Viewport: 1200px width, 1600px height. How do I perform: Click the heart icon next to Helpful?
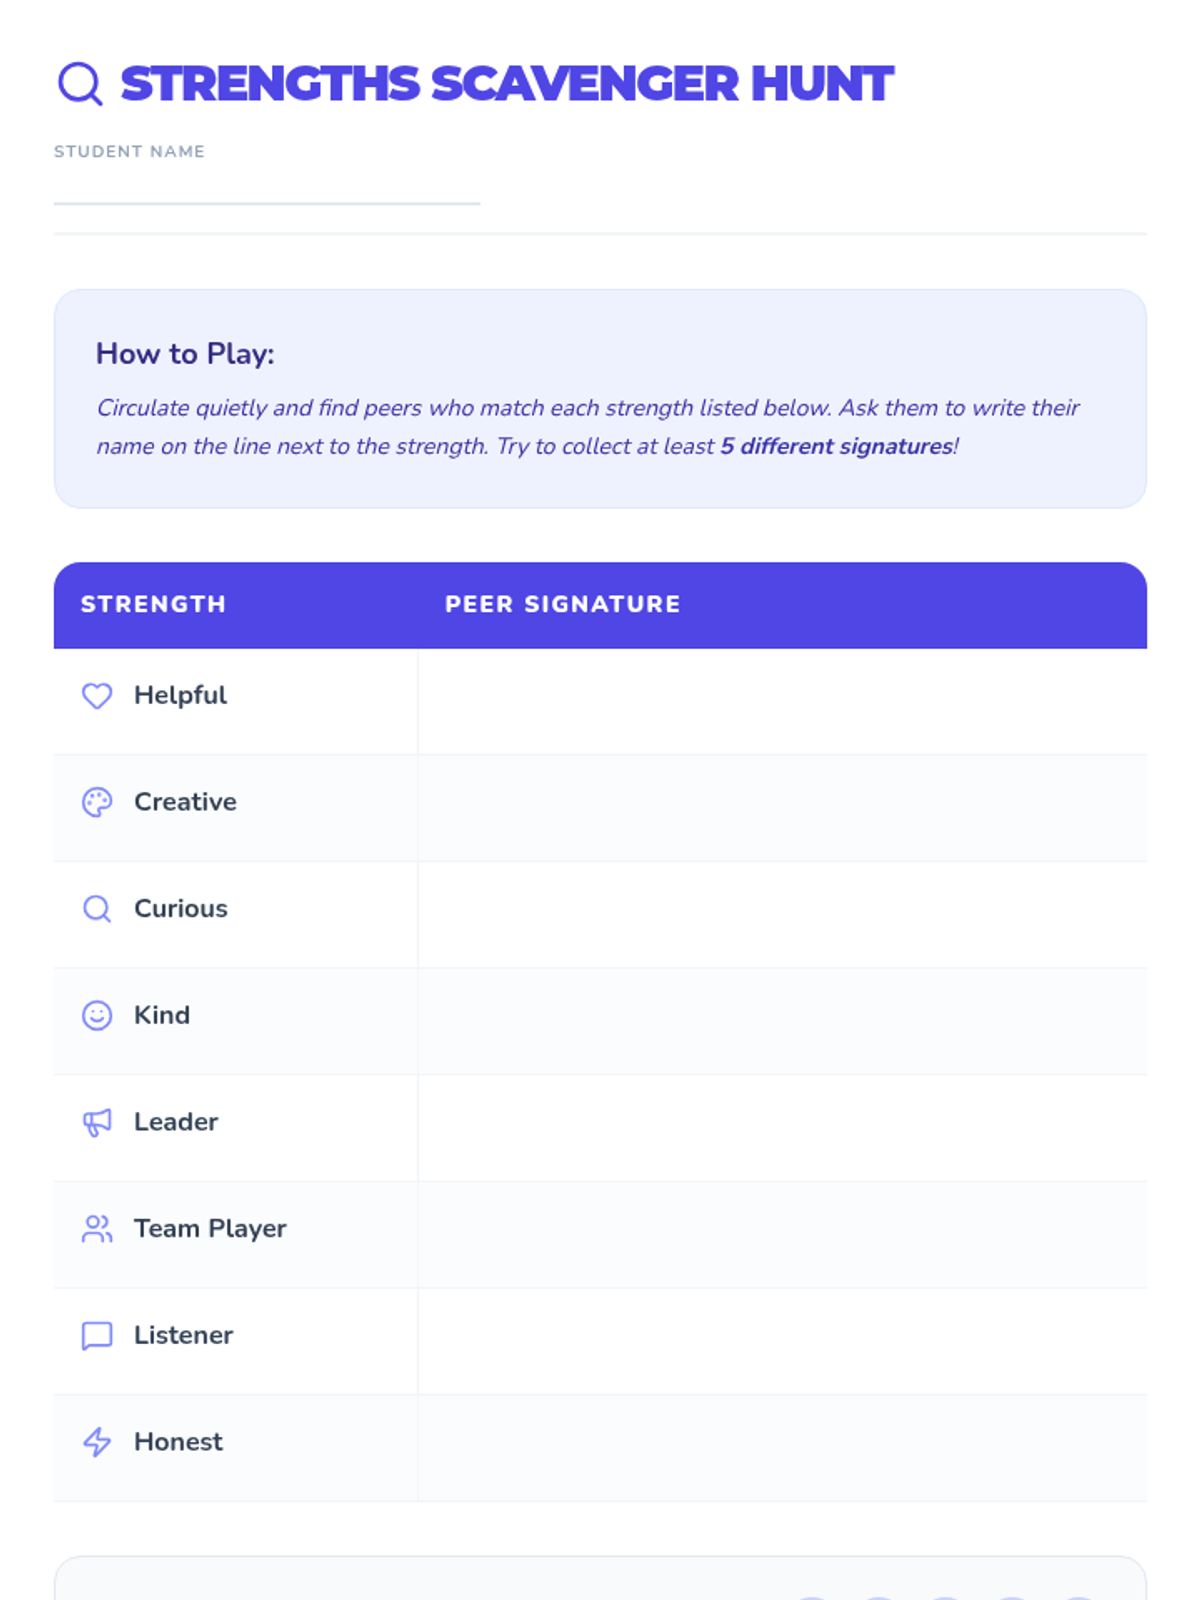click(97, 695)
